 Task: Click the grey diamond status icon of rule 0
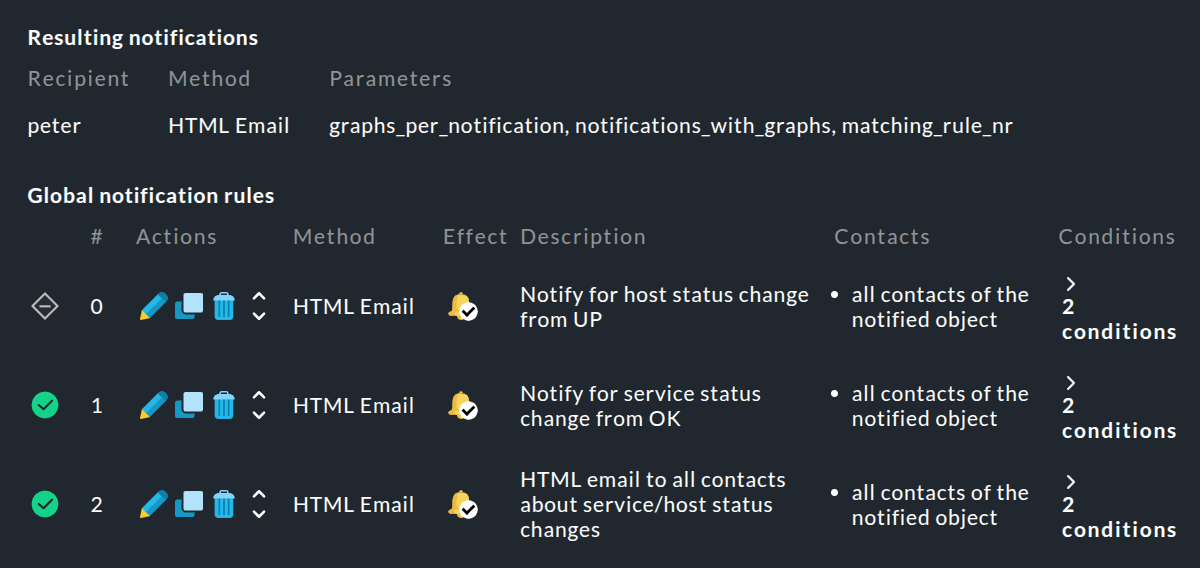tap(45, 307)
